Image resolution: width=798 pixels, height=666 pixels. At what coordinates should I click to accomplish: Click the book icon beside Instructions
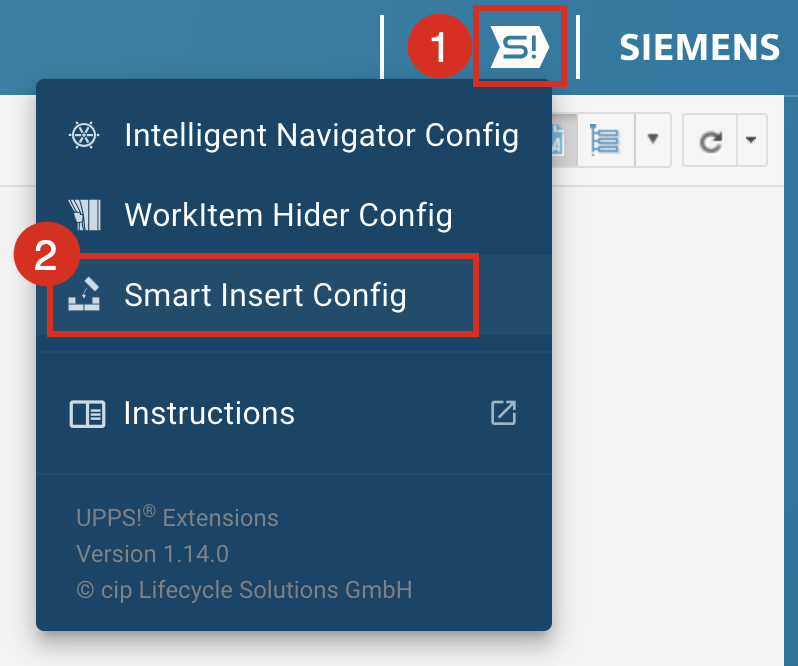pos(87,414)
